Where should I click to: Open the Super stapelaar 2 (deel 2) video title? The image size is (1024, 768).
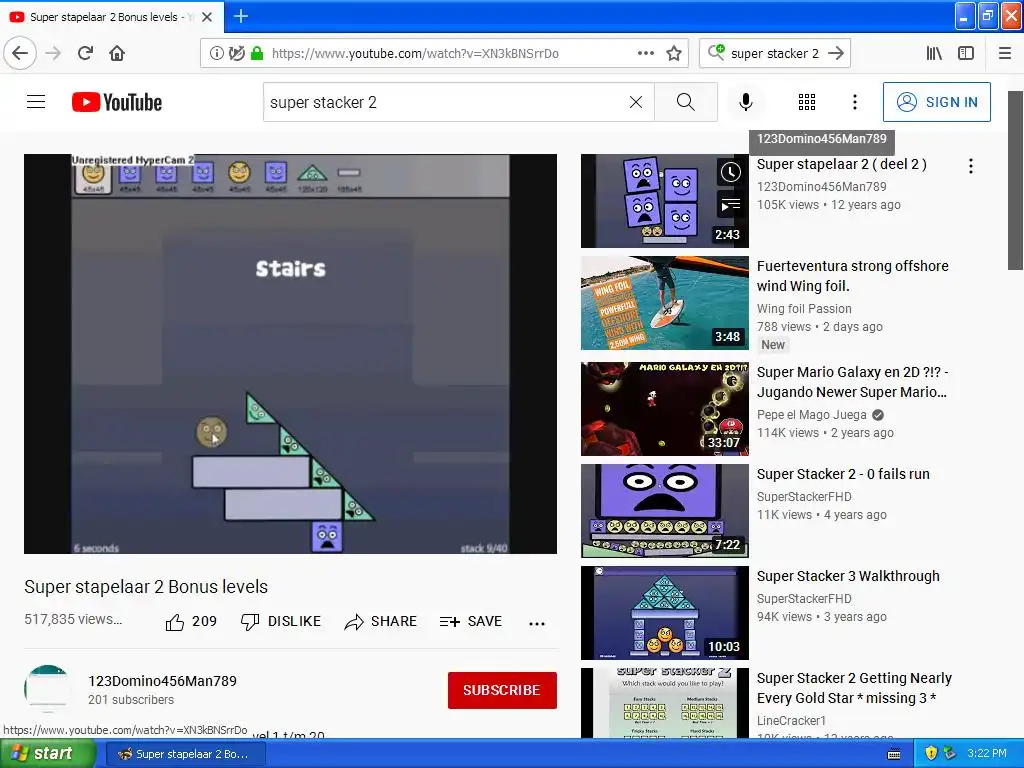coord(841,164)
